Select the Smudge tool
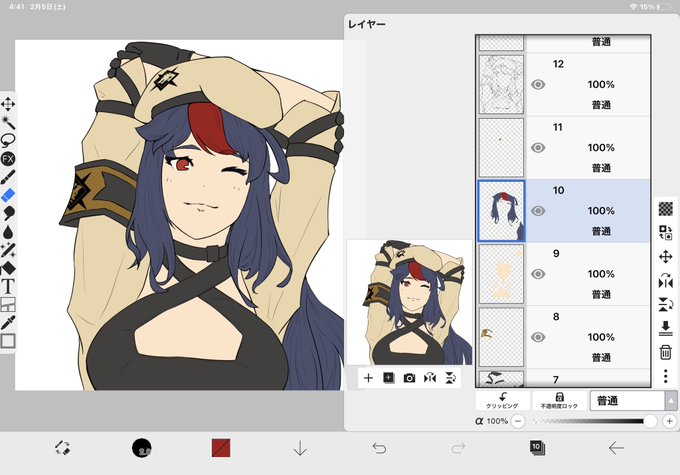 point(8,213)
